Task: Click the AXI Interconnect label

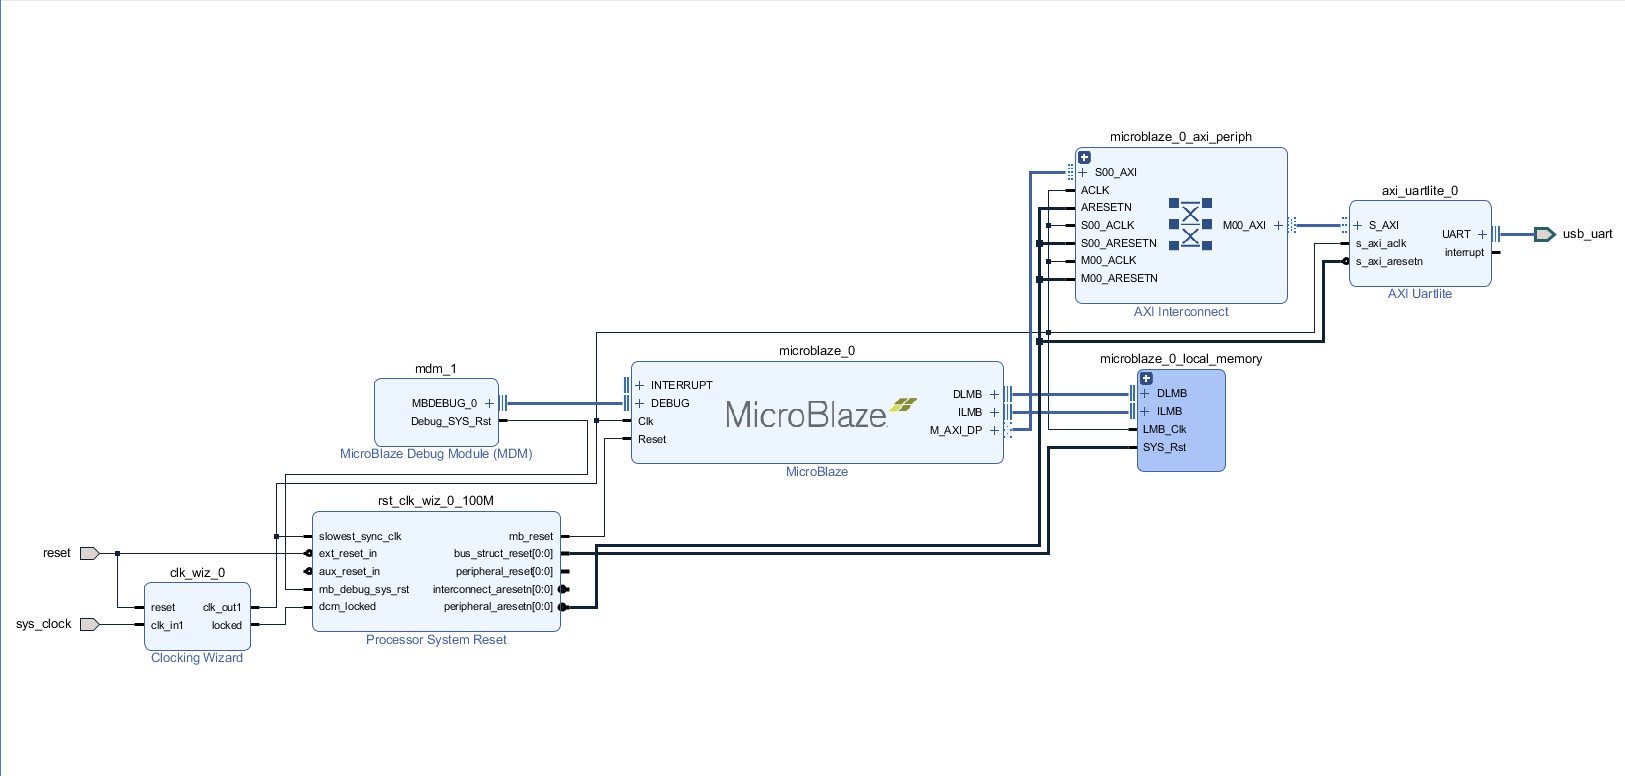Action: click(1181, 312)
